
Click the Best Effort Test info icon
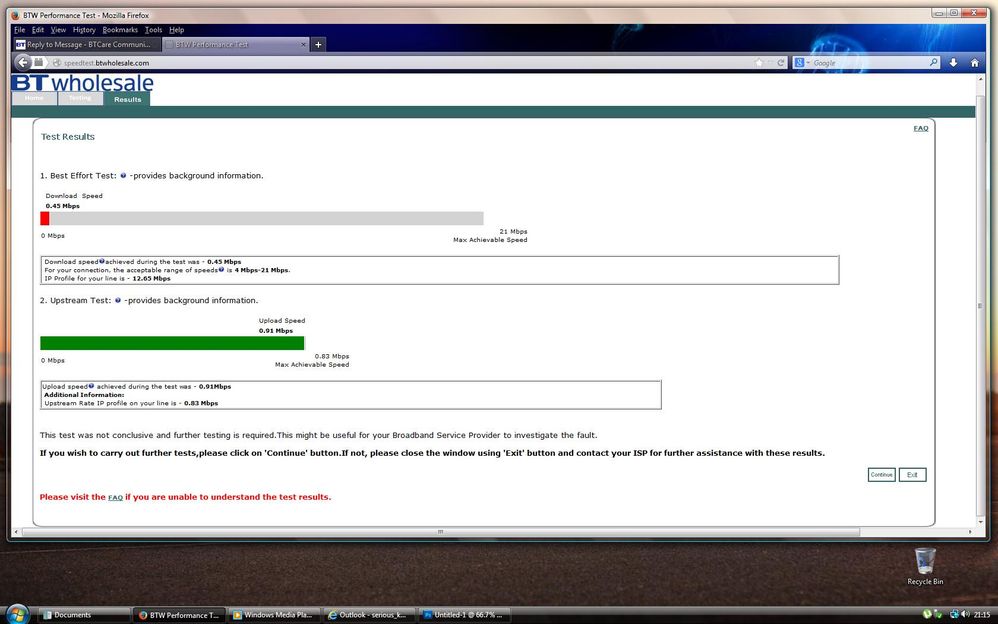123,175
